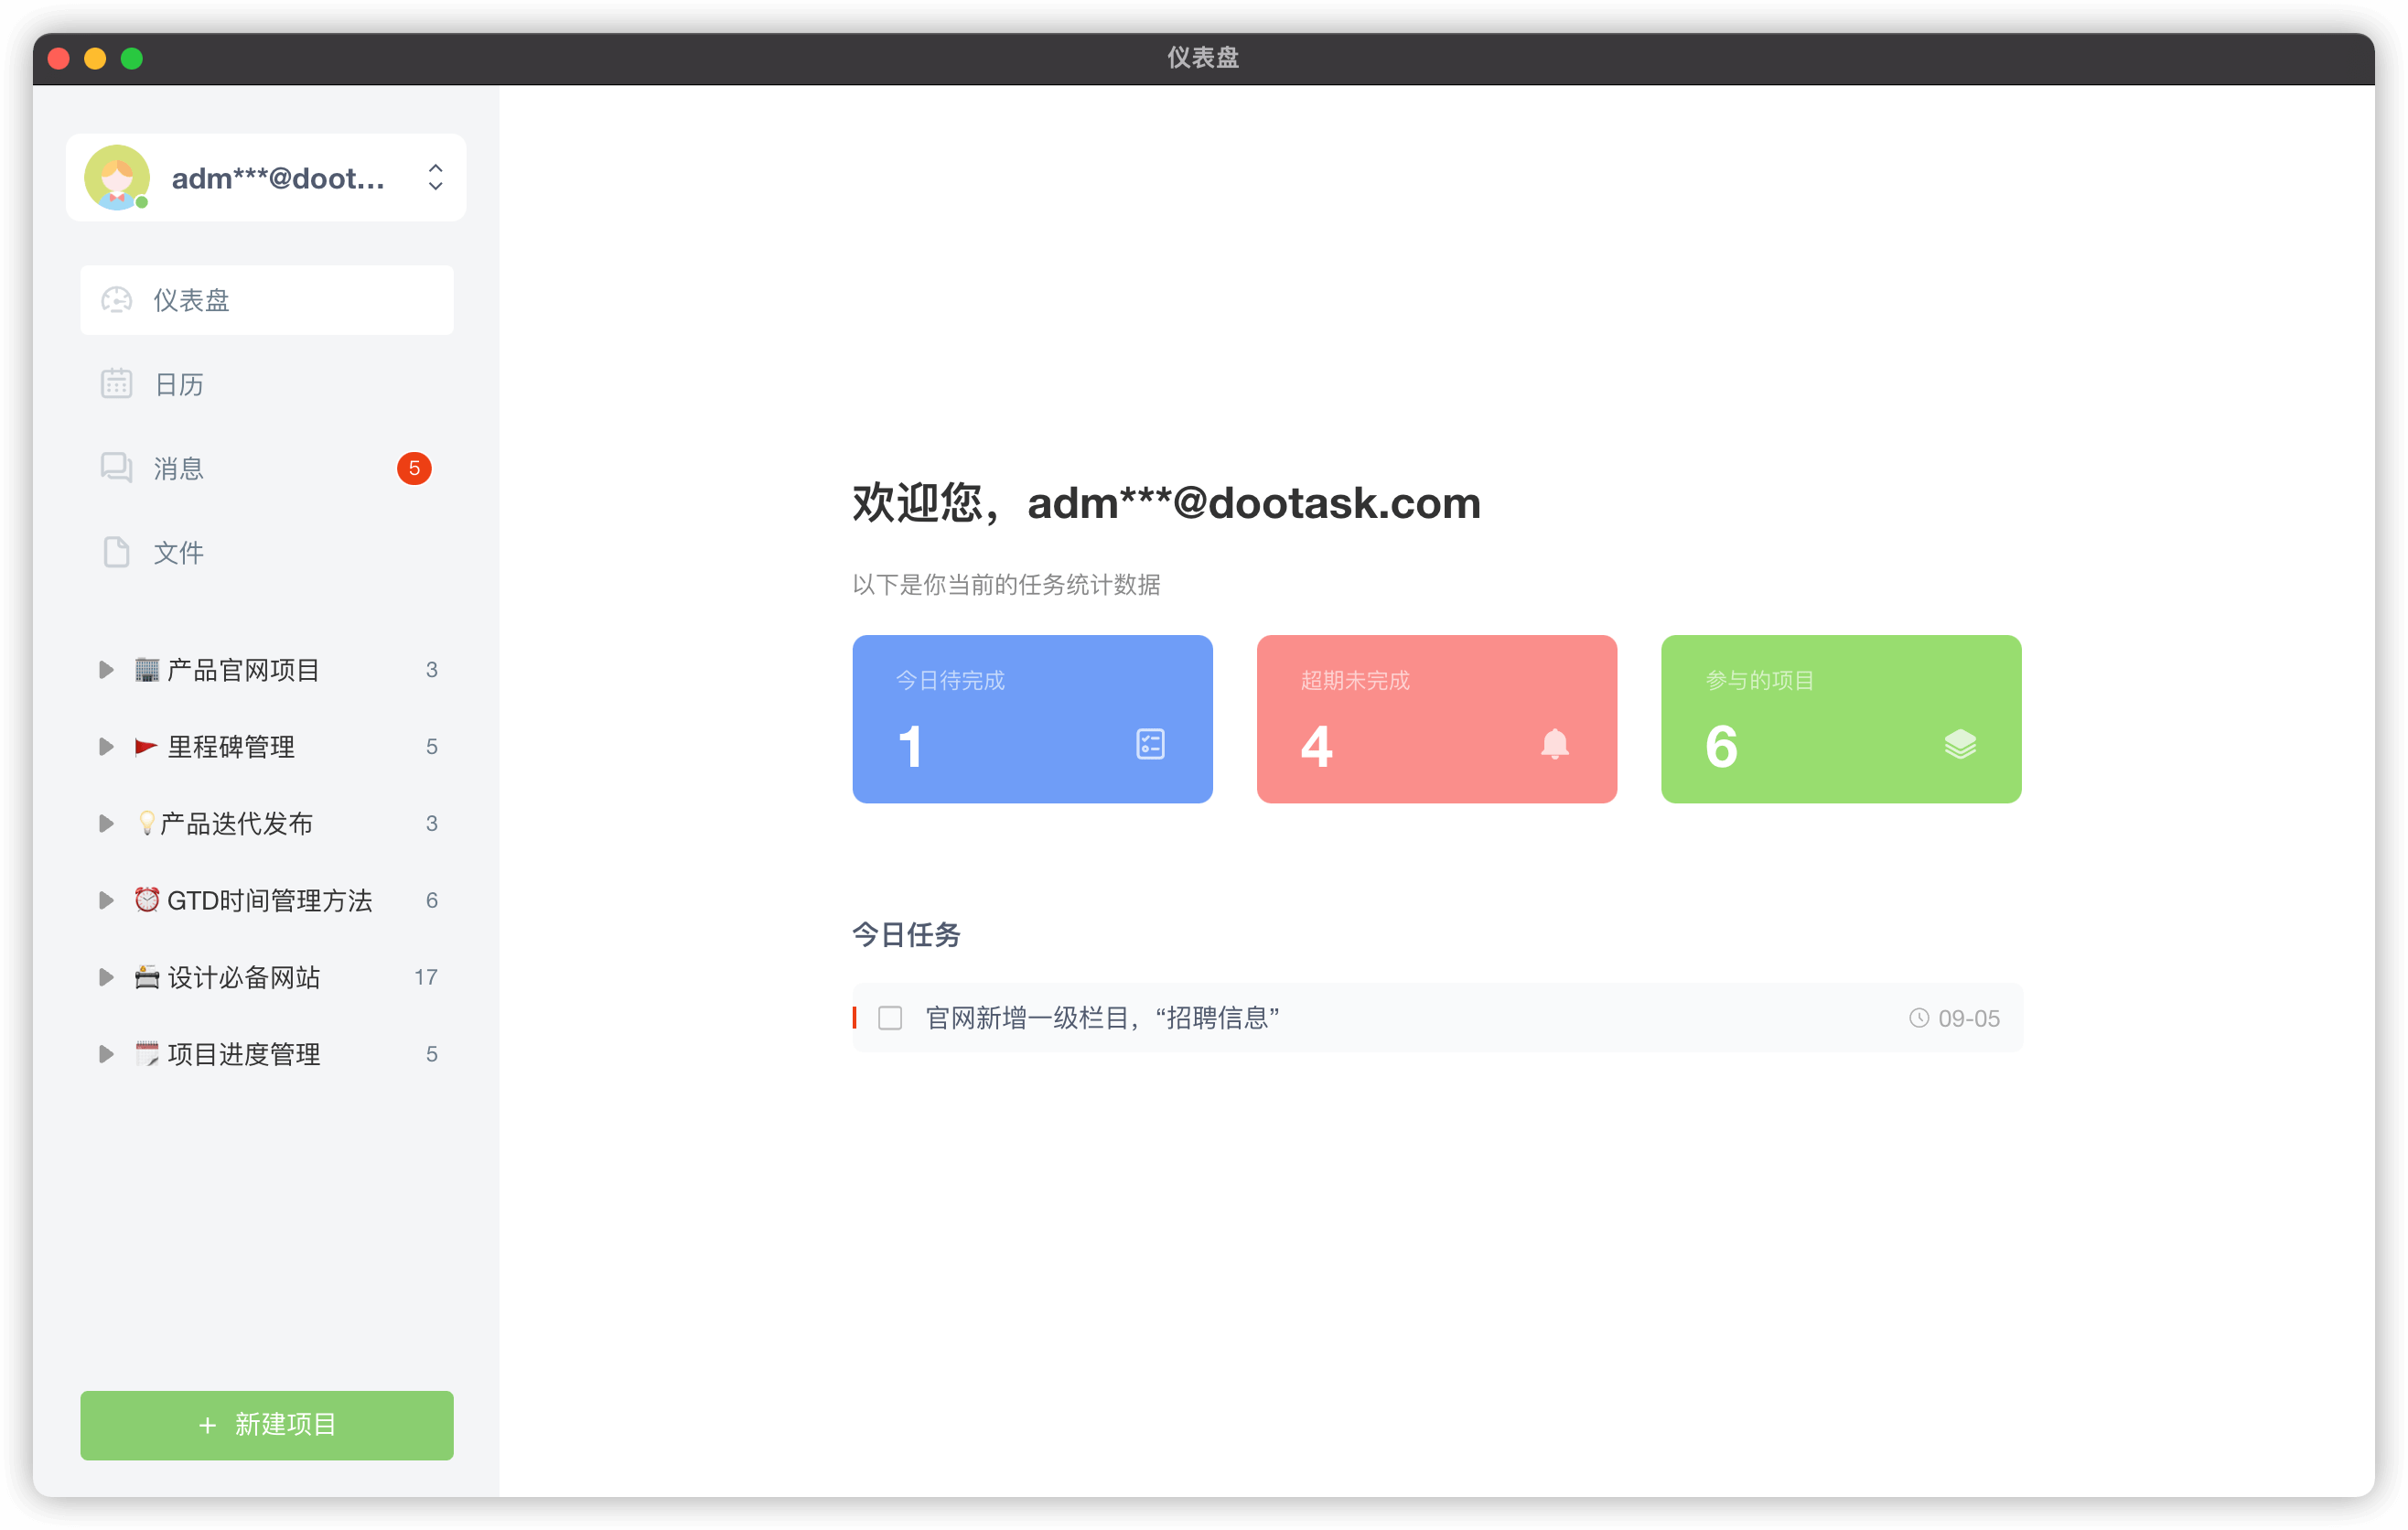
Task: Switch to the 日历 section
Action: [x=178, y=383]
